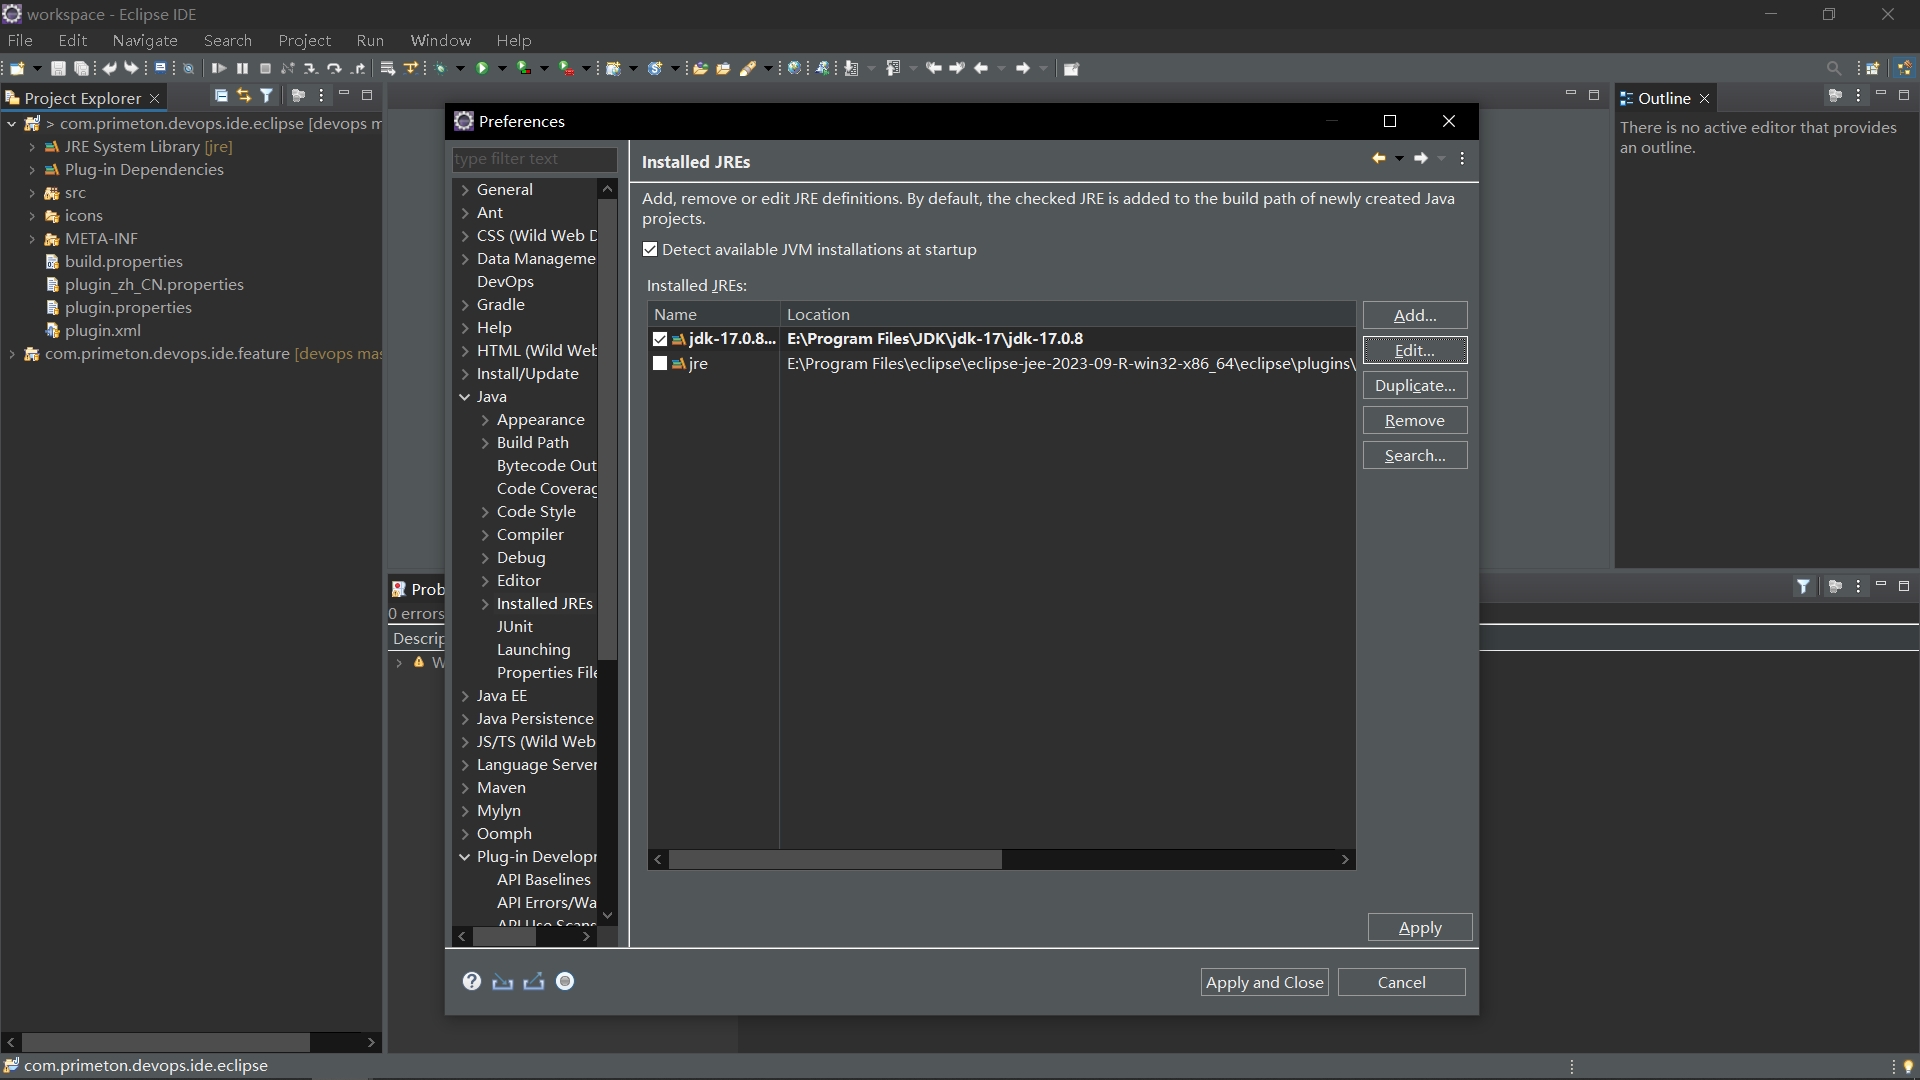The image size is (1920, 1080).
Task: Expand the Maven preferences node
Action: [x=465, y=788]
